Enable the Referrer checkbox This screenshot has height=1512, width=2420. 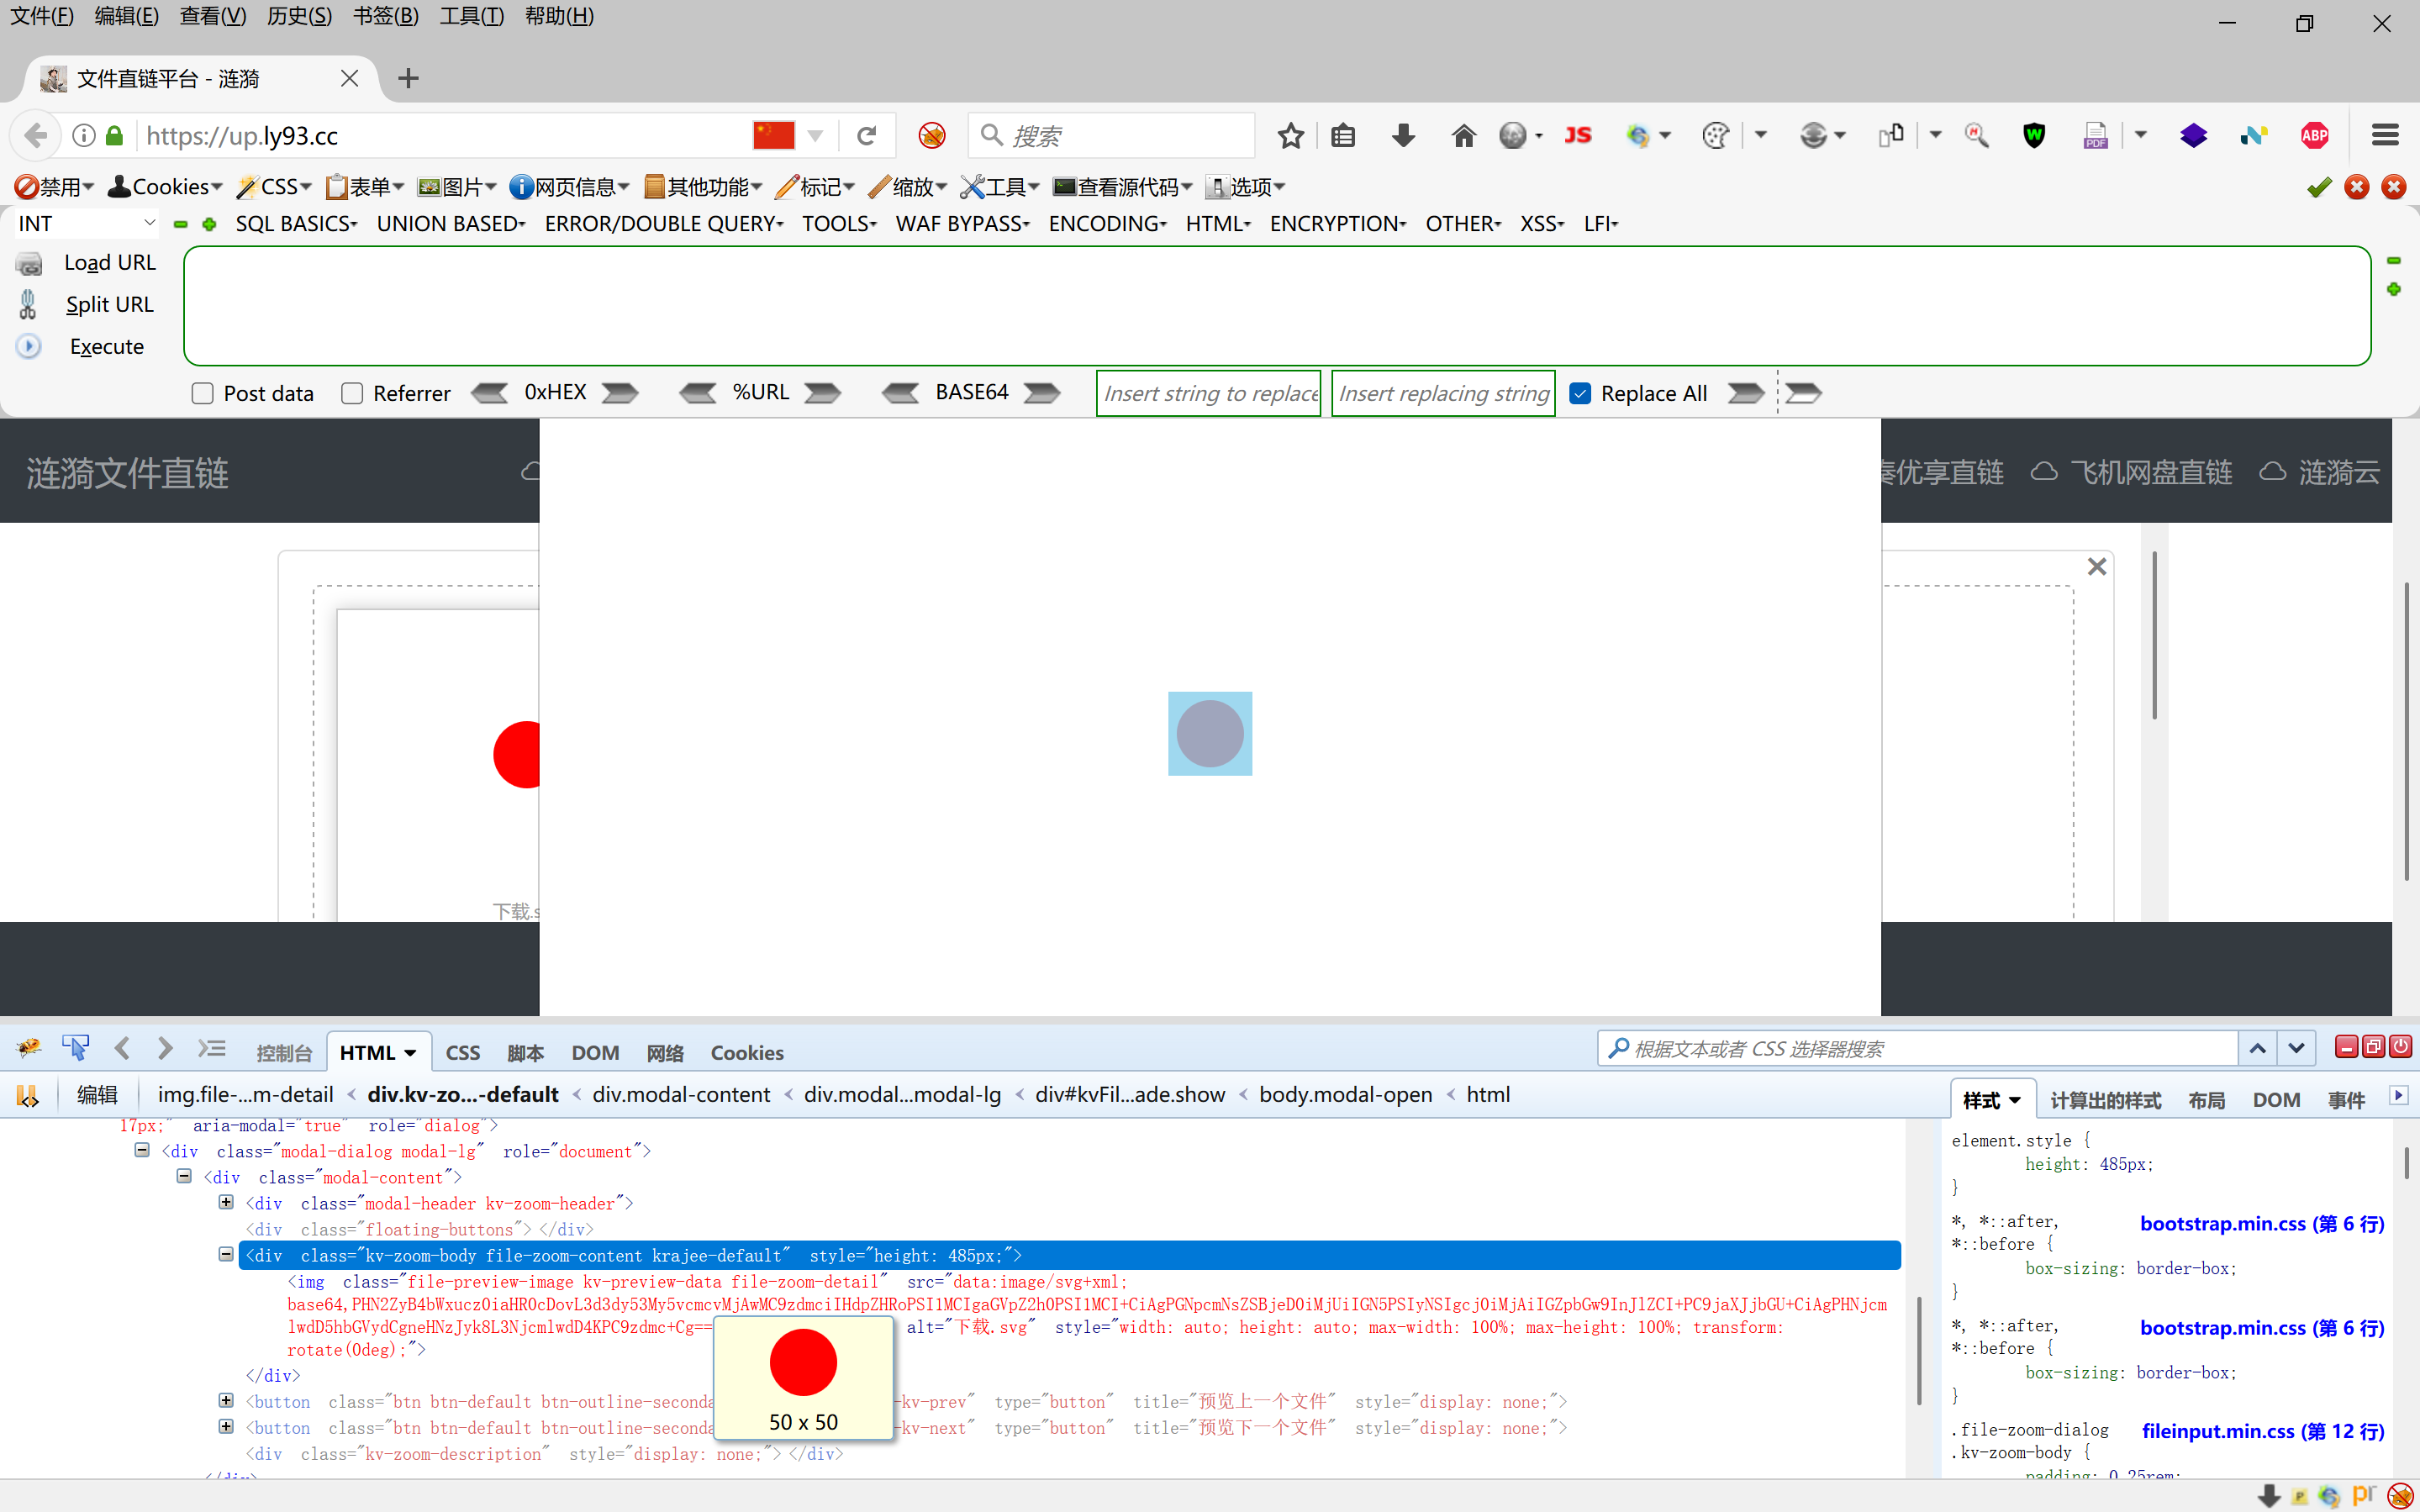352,393
